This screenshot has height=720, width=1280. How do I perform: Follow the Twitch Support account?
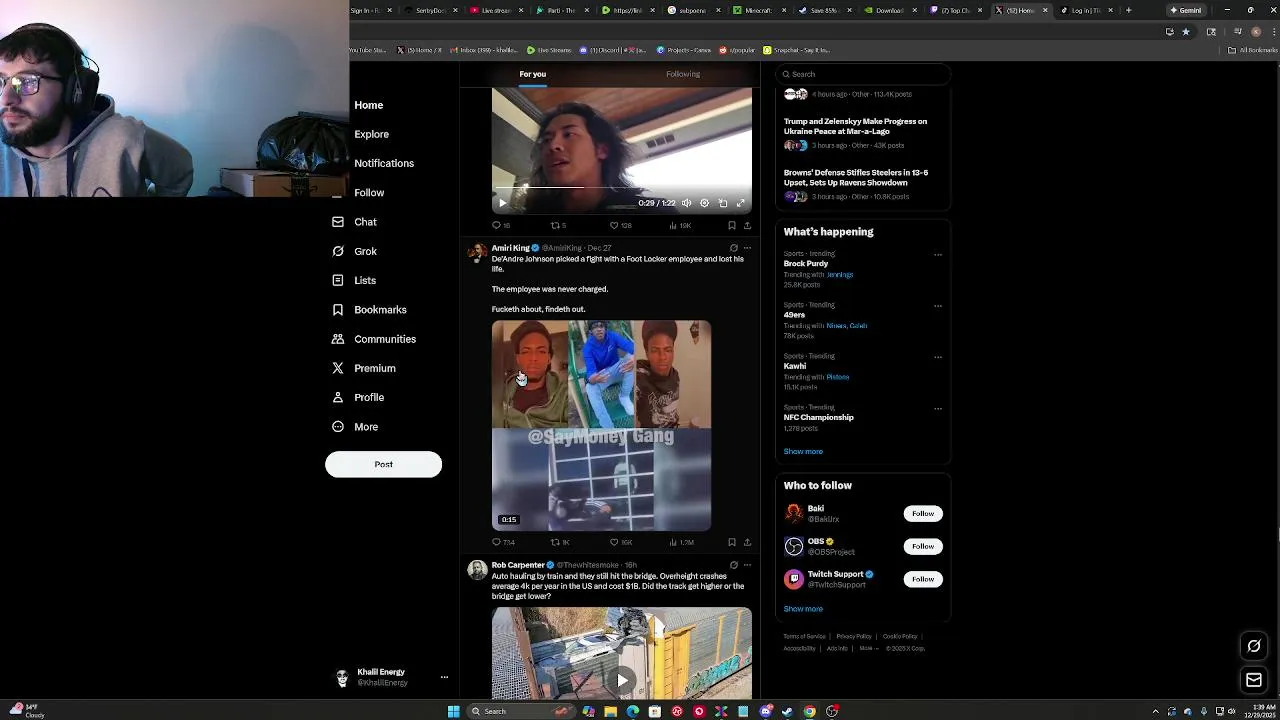point(923,579)
